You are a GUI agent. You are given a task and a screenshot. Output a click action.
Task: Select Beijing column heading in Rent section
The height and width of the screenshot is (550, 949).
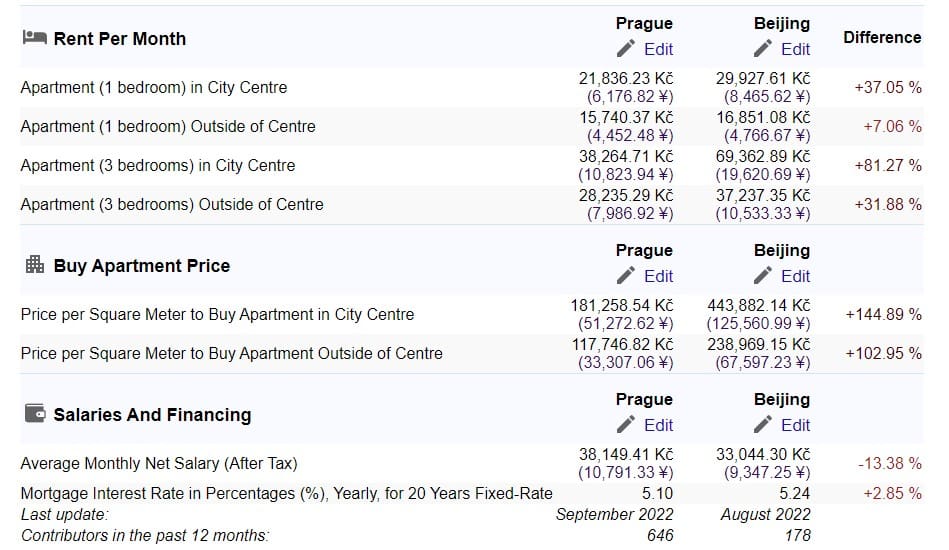781,23
